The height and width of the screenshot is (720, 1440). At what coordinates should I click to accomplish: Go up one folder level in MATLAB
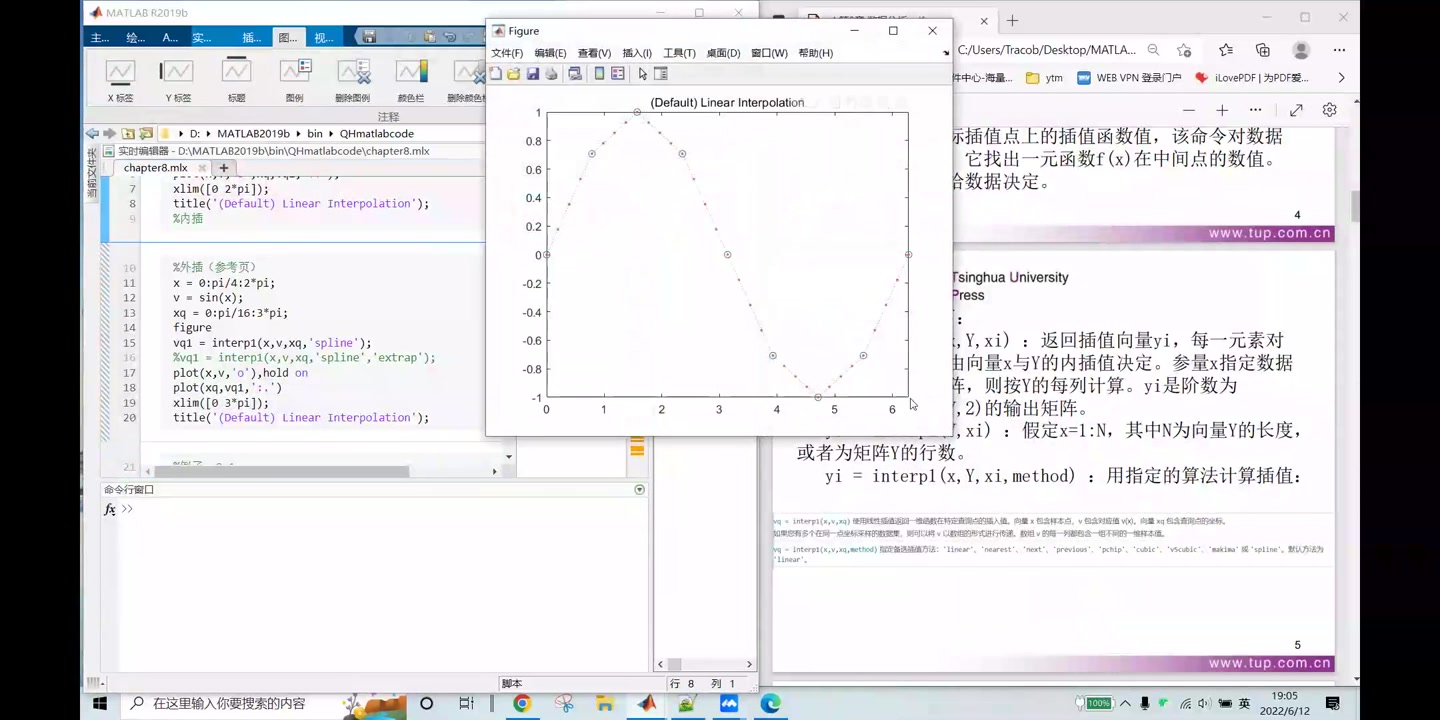pyautogui.click(x=128, y=133)
